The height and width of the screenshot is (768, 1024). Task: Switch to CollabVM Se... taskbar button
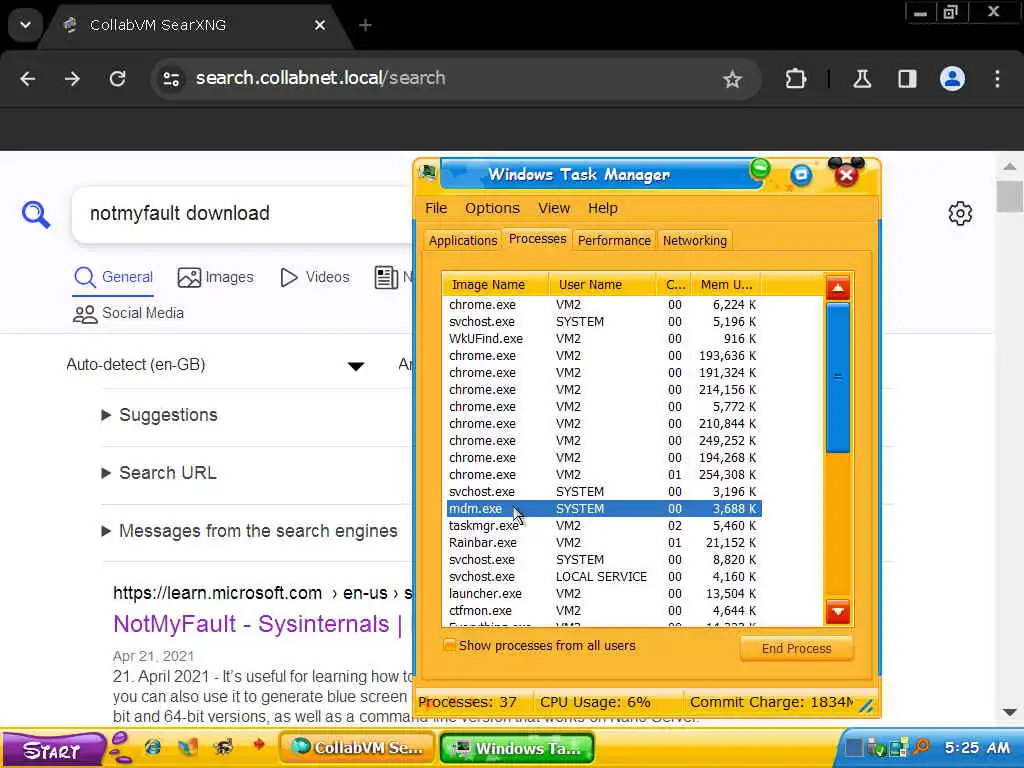(x=358, y=748)
